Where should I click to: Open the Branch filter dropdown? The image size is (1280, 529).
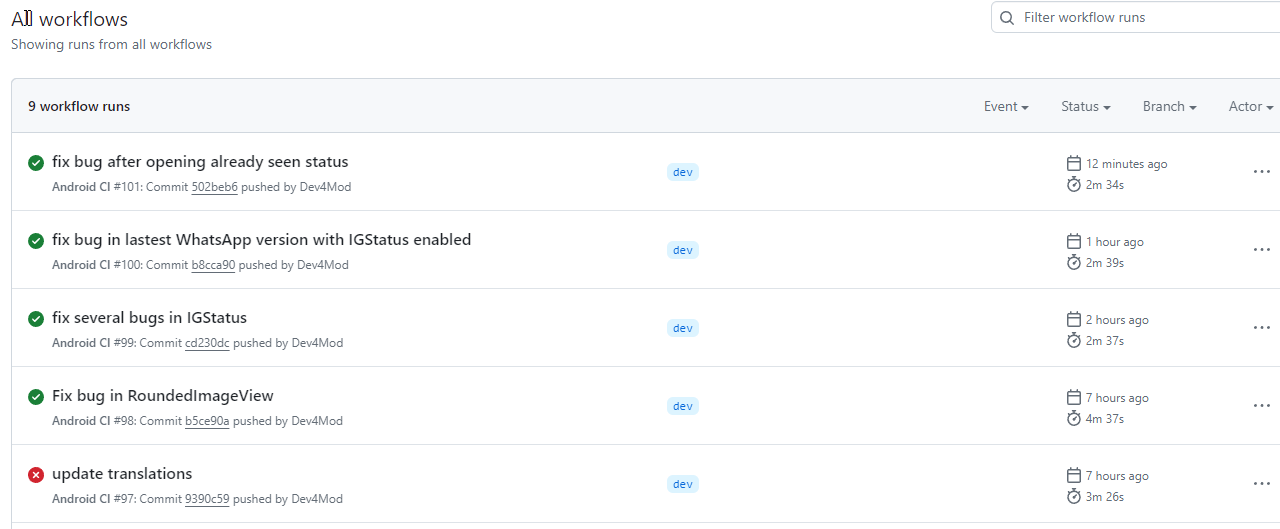(1169, 107)
